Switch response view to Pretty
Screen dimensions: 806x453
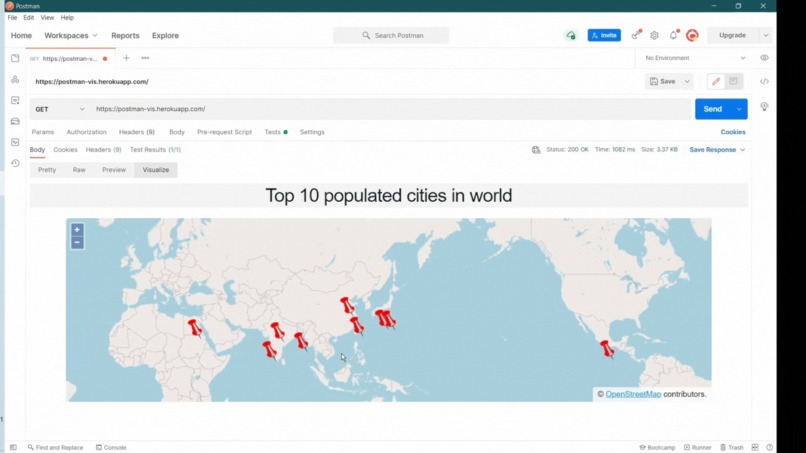coord(47,170)
